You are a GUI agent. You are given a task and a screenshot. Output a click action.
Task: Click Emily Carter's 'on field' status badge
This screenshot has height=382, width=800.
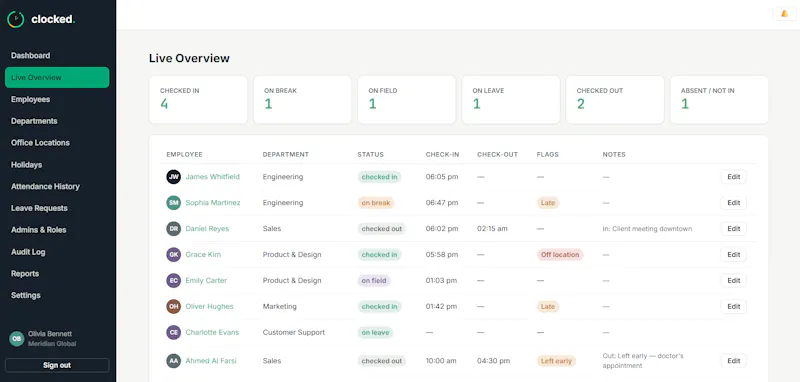pos(374,281)
